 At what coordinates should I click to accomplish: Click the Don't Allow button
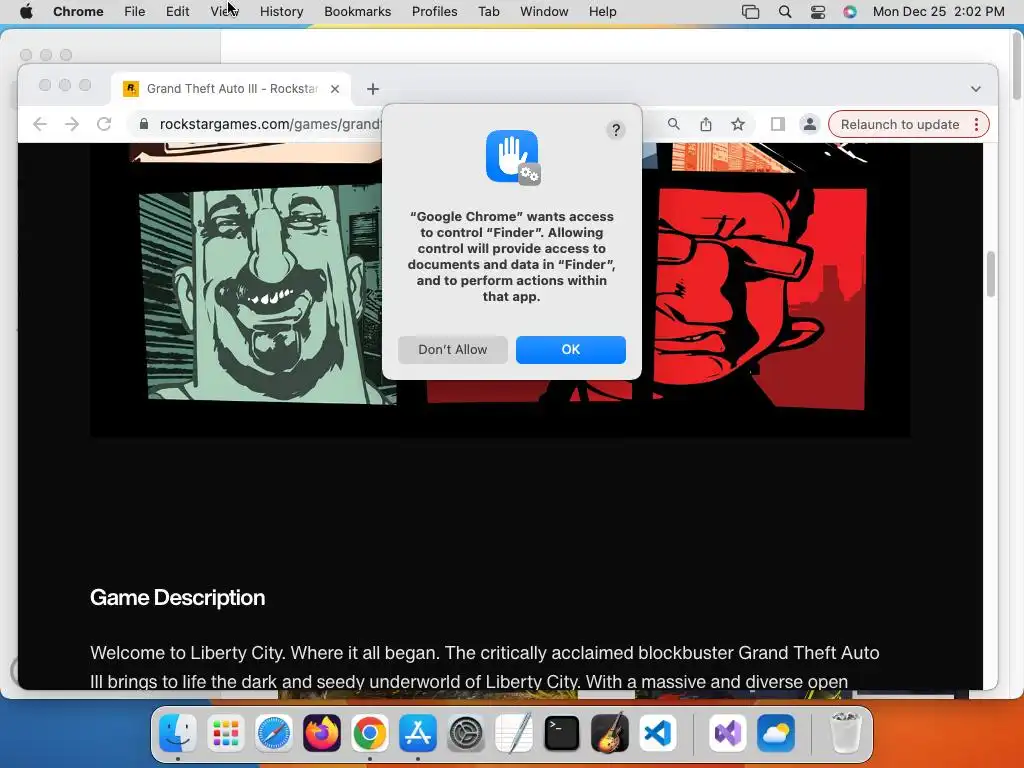453,349
